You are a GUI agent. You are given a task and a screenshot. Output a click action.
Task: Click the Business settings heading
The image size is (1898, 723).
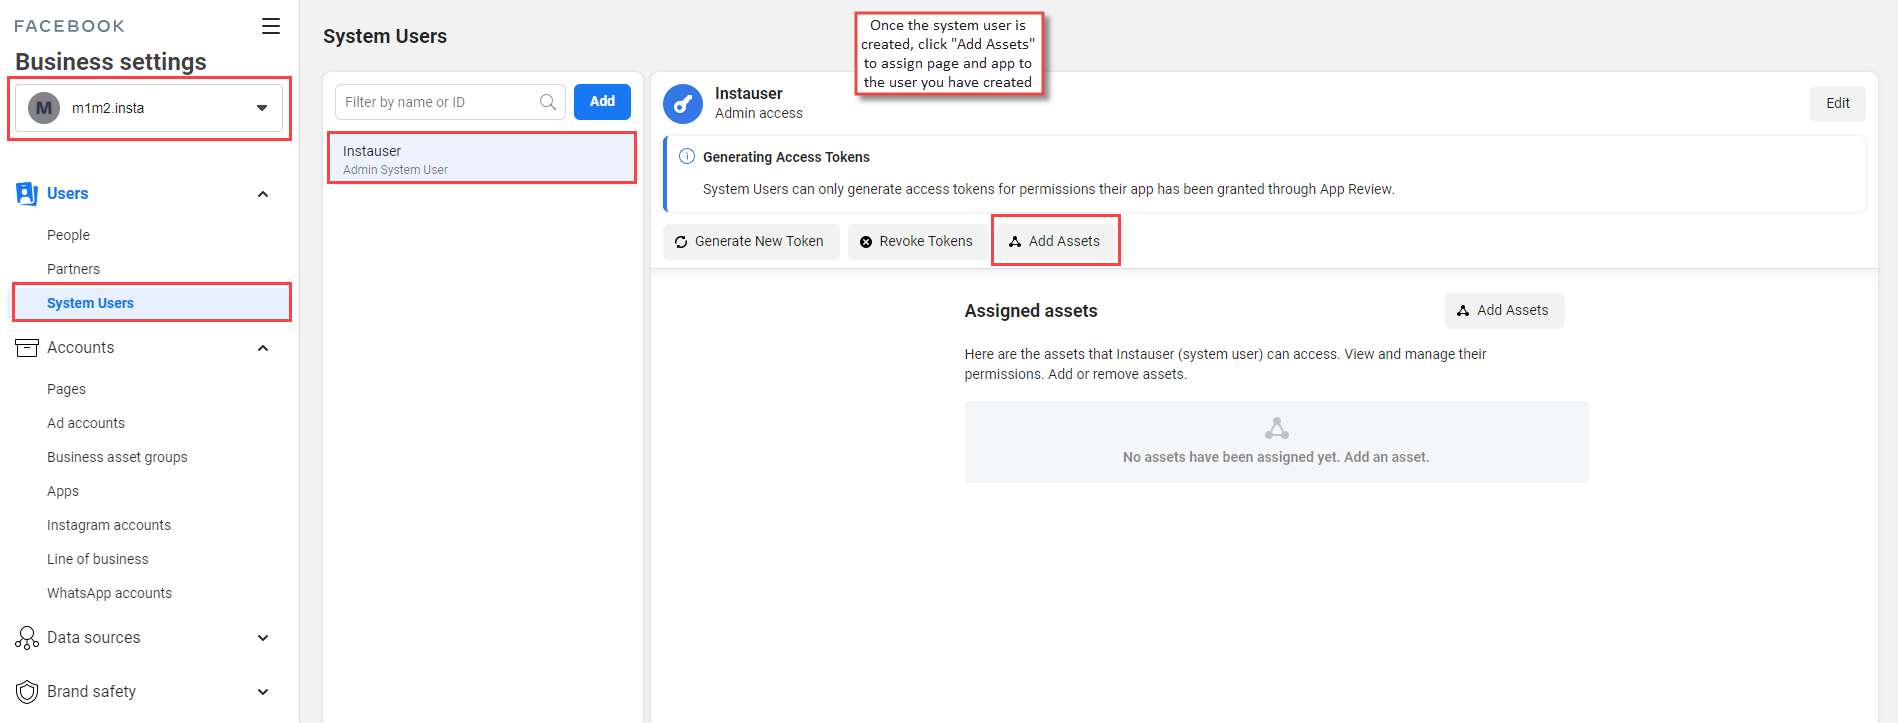pyautogui.click(x=111, y=62)
